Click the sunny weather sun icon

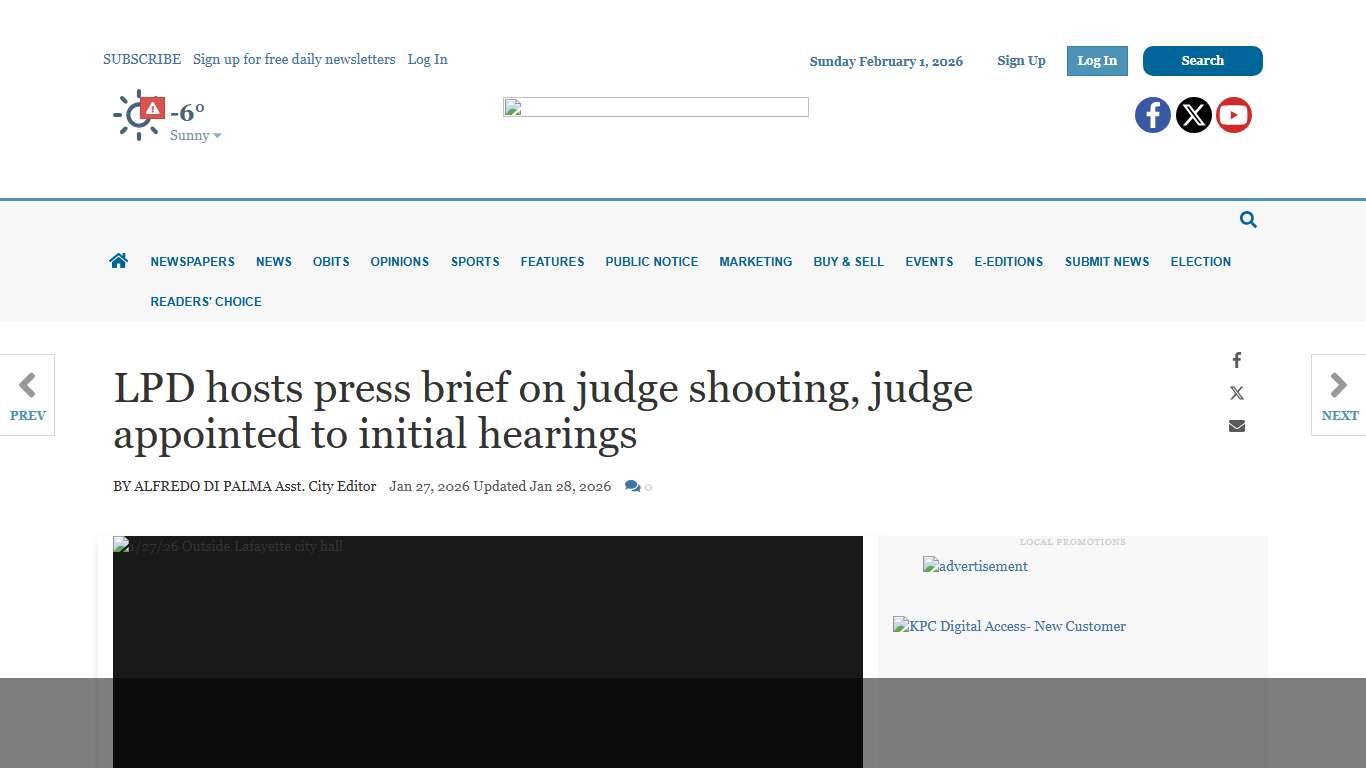[x=138, y=116]
